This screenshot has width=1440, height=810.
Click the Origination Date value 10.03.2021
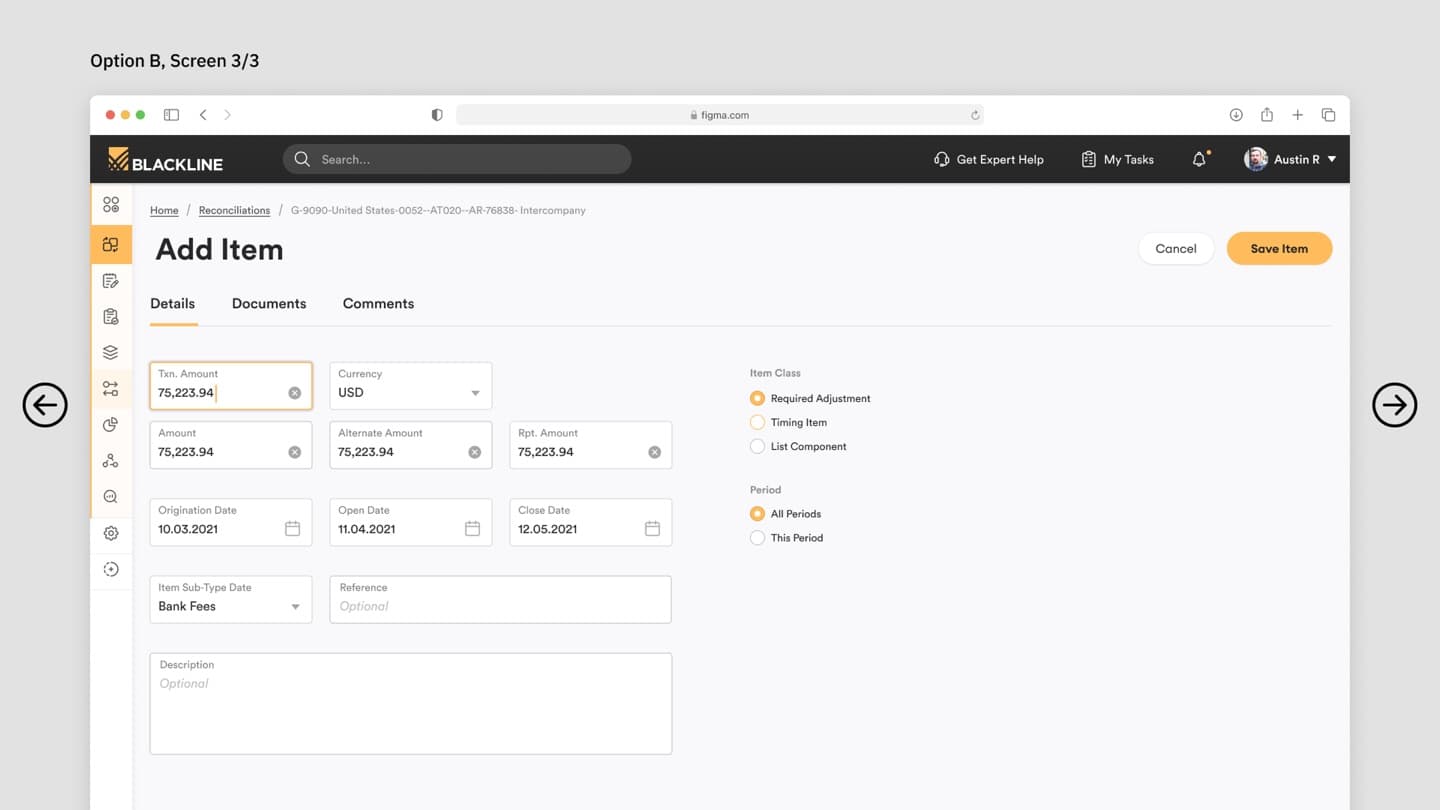pos(188,529)
